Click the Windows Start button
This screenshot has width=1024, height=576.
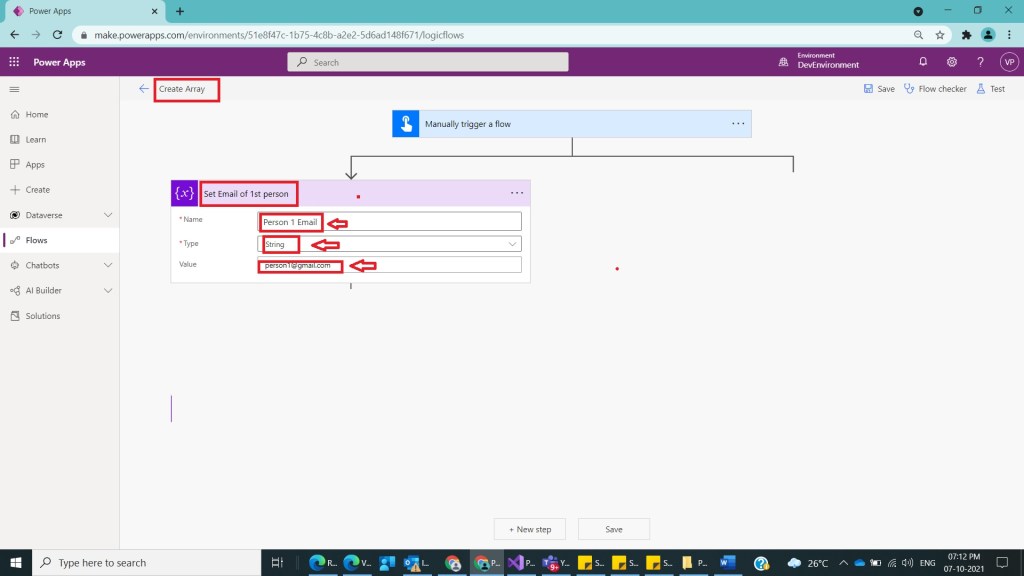17,562
